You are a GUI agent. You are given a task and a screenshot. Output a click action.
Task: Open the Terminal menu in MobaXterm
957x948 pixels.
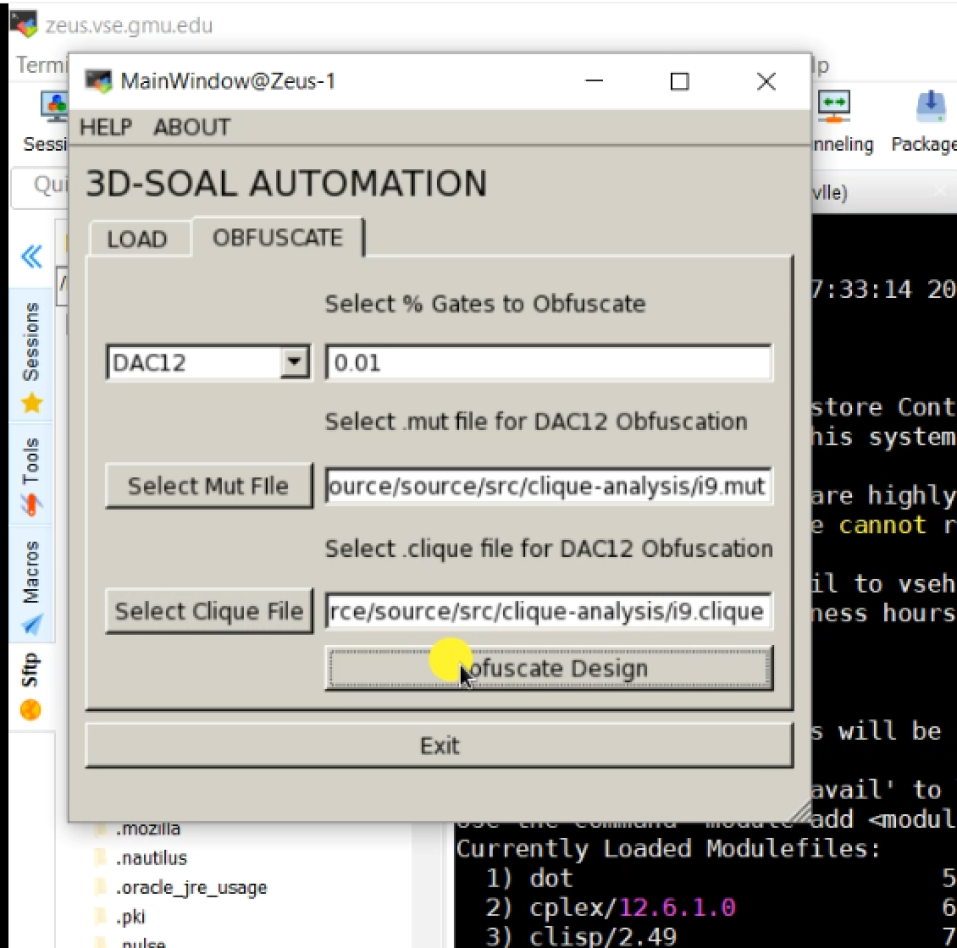(x=40, y=65)
